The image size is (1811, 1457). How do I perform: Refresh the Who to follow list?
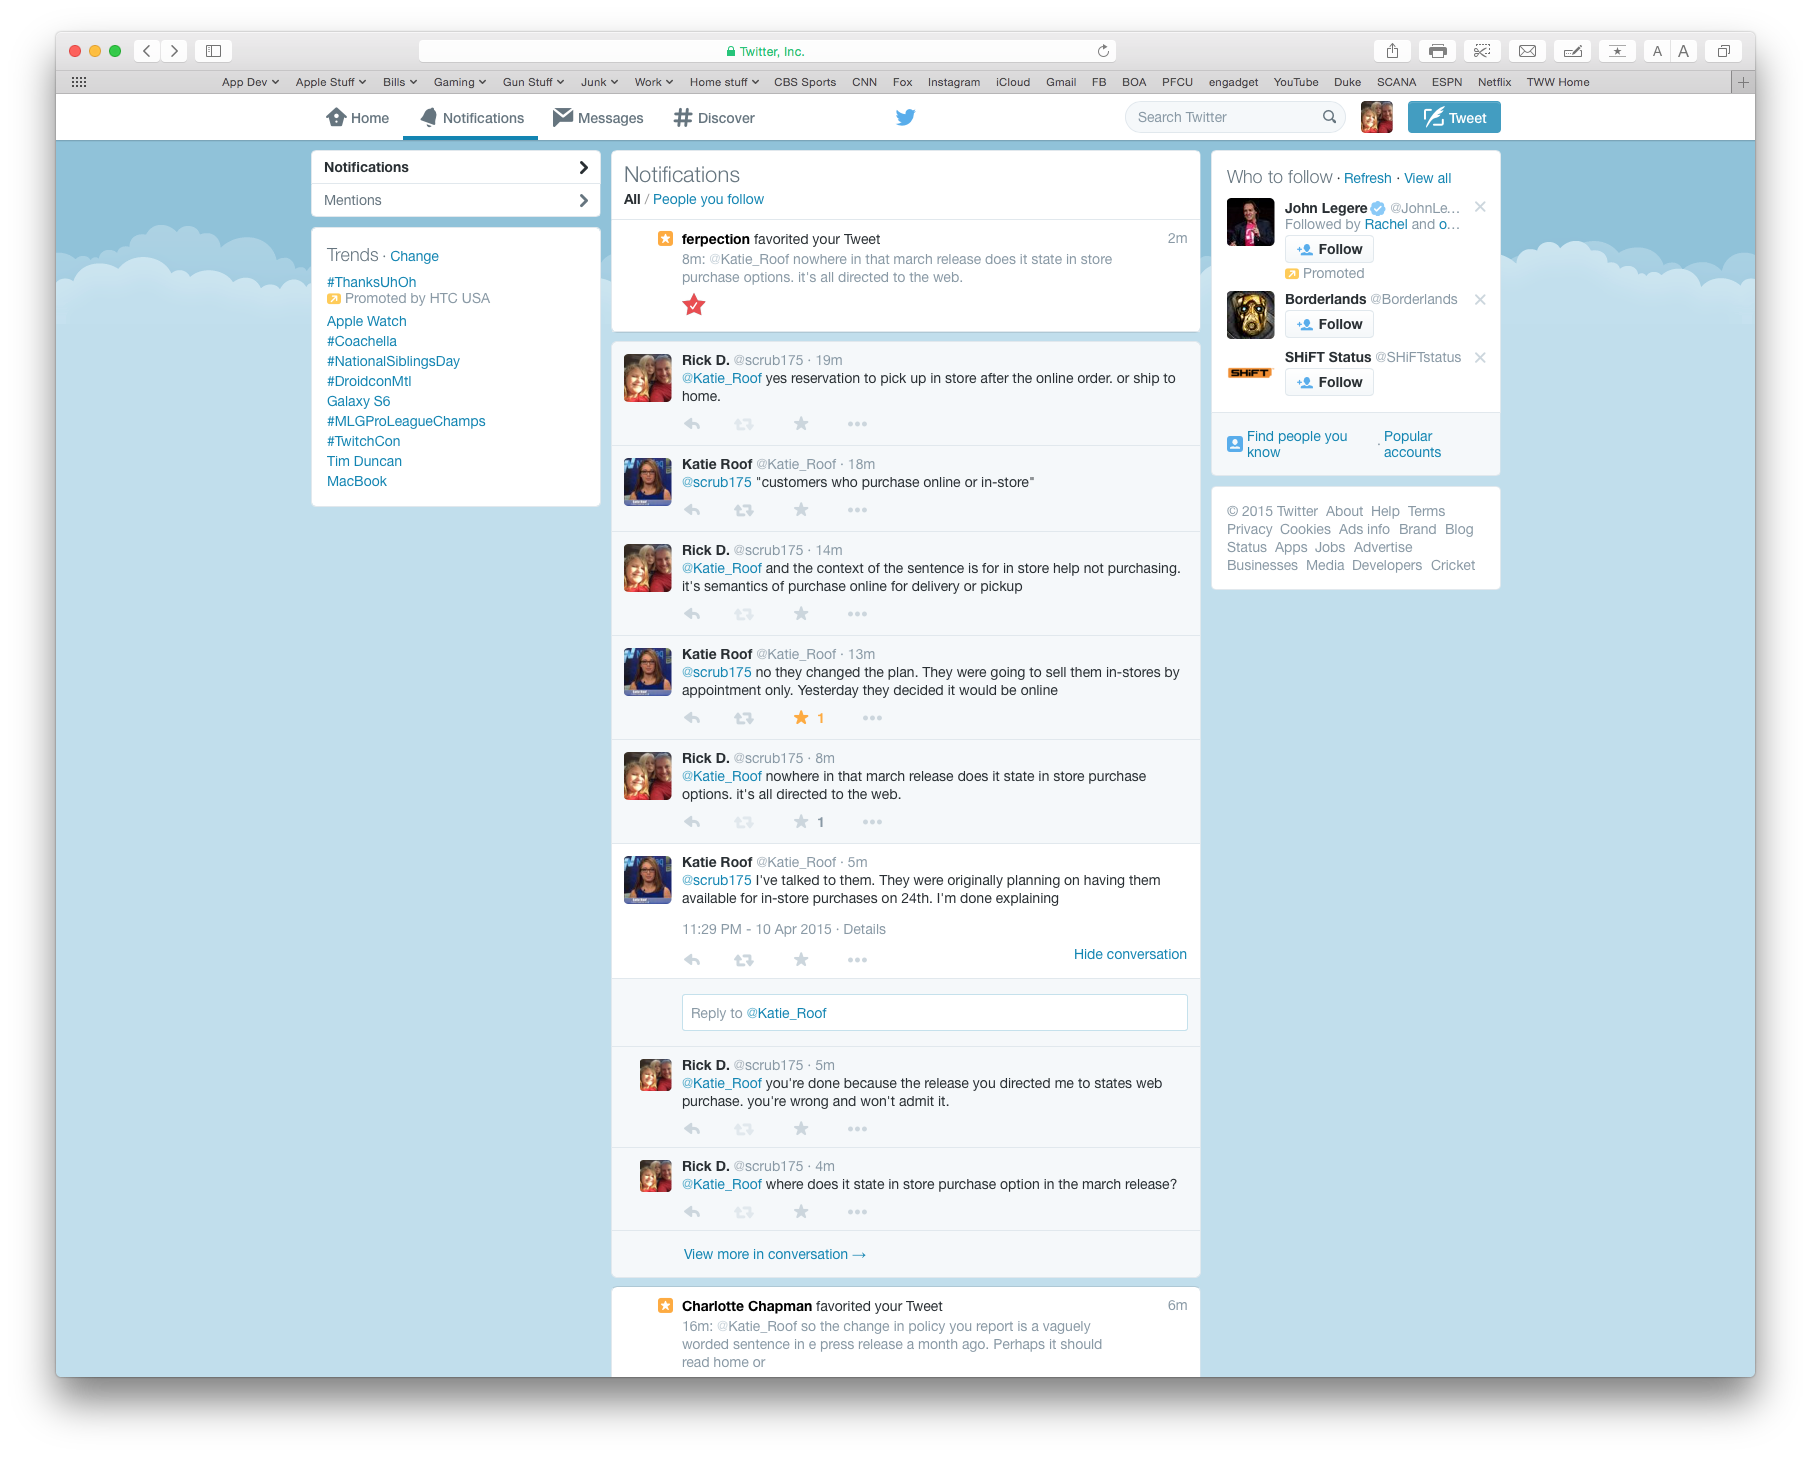point(1367,178)
